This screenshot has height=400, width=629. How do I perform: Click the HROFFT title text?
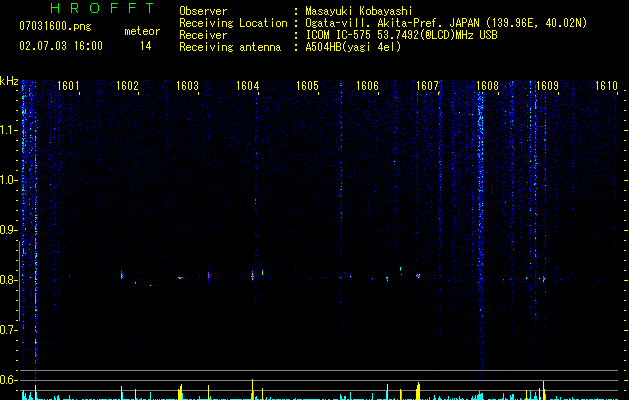[x=103, y=8]
